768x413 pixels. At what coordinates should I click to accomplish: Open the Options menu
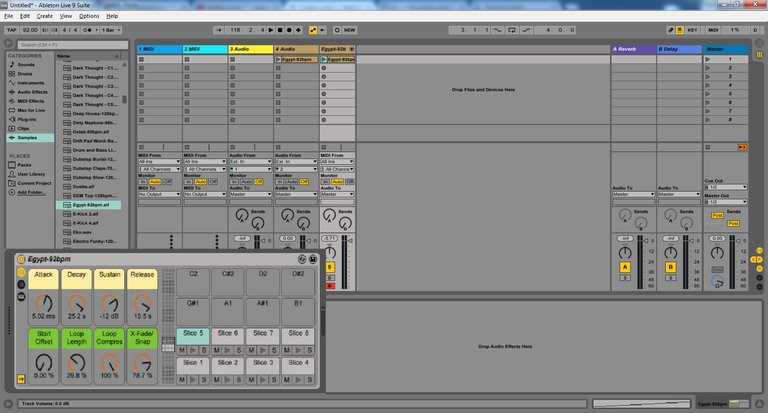click(x=89, y=16)
